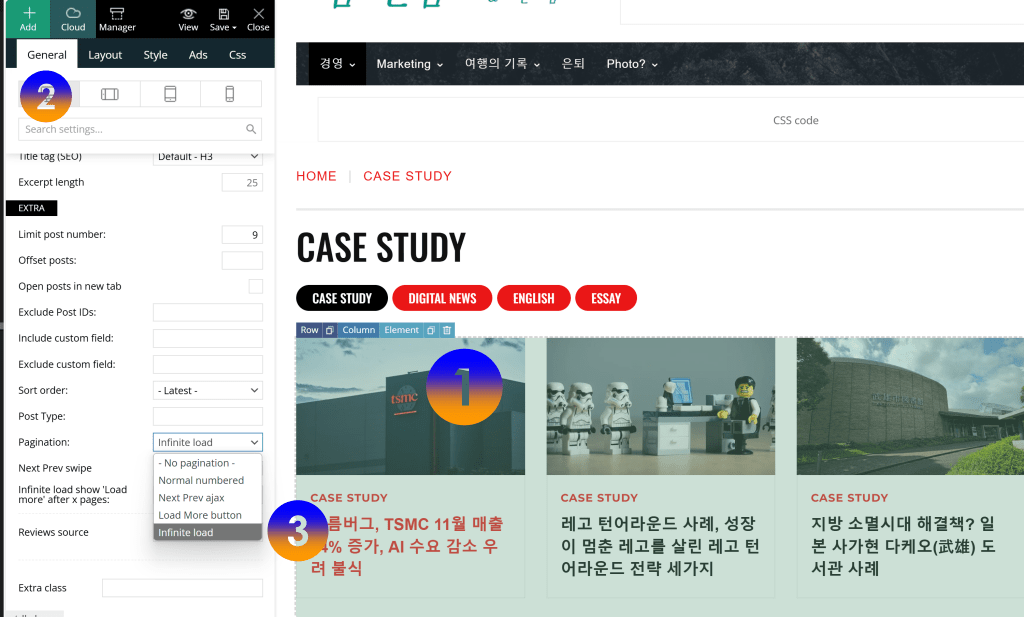Open the Title tag (SEO) dropdown

click(x=207, y=156)
